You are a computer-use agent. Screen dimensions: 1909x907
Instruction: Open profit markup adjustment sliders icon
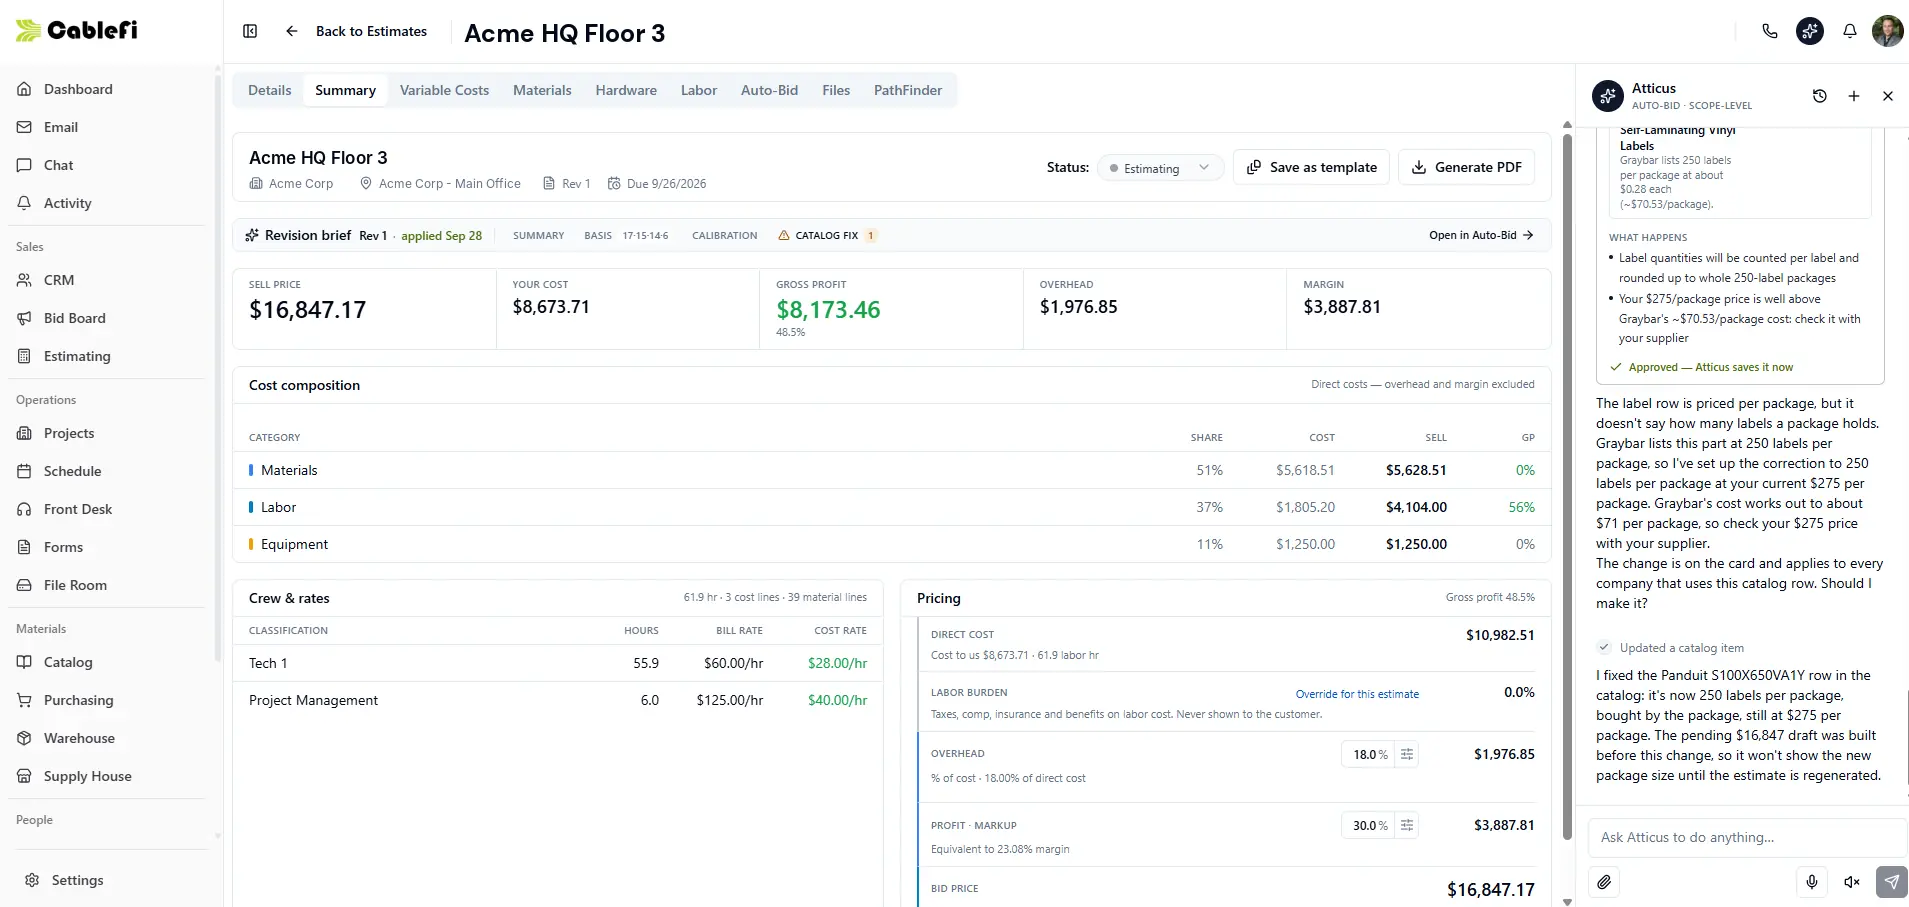(x=1407, y=825)
